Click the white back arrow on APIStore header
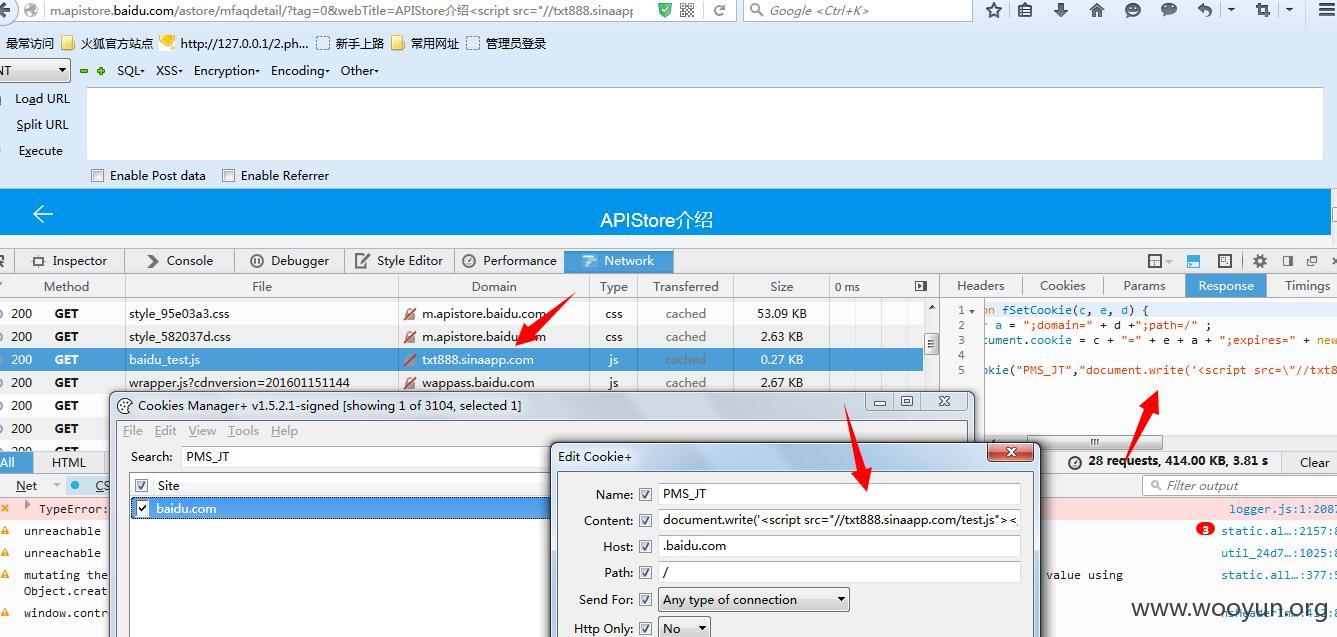The height and width of the screenshot is (637, 1337). pos(43,214)
